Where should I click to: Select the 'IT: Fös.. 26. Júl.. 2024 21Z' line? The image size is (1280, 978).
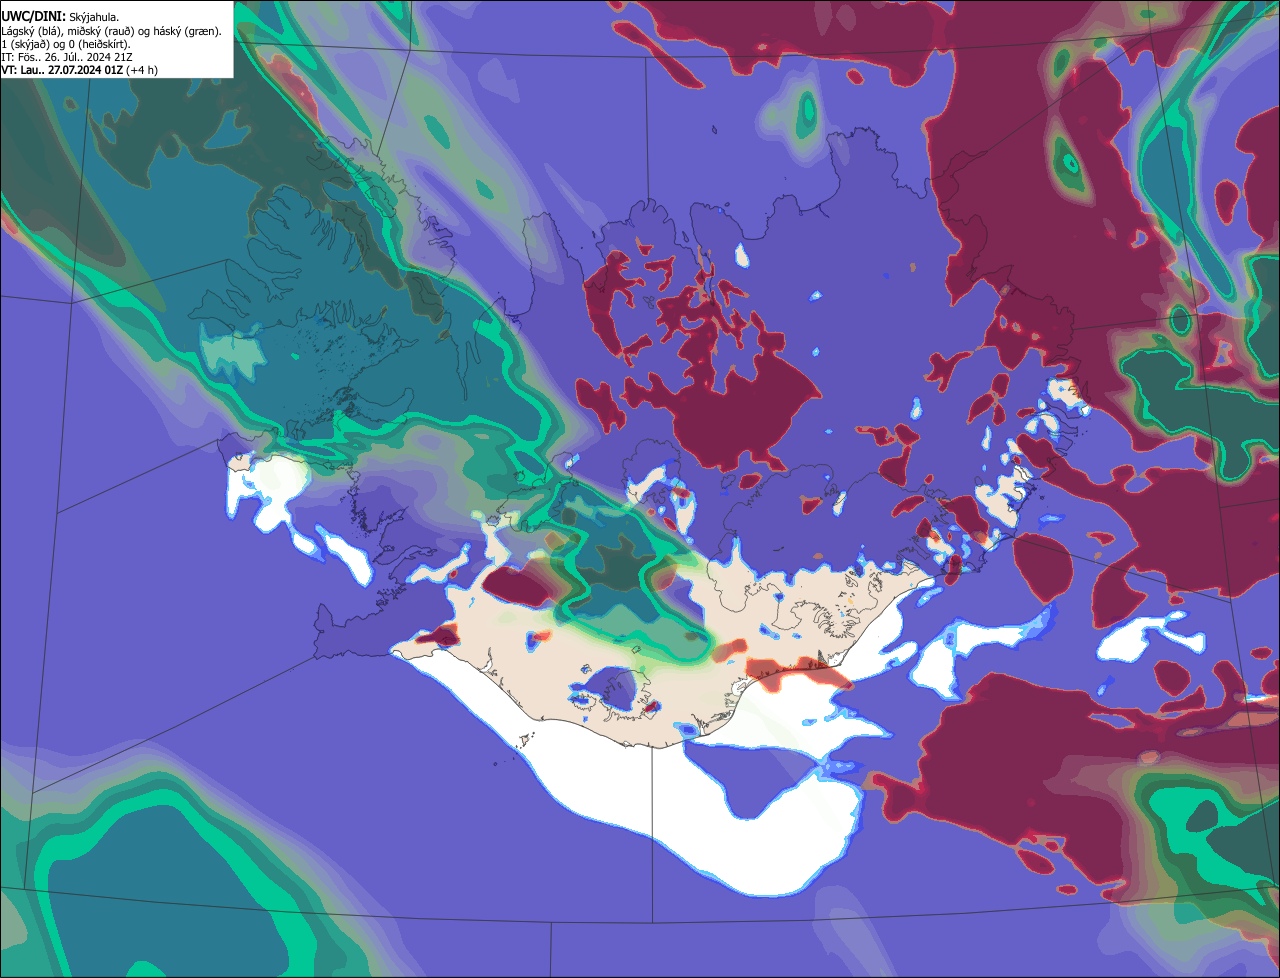(x=66, y=57)
